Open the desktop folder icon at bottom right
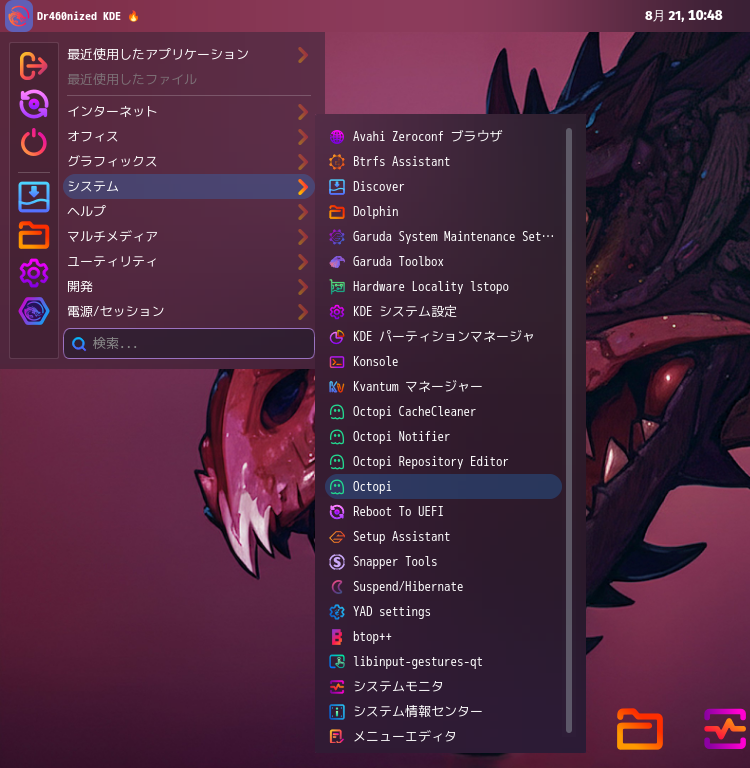The height and width of the screenshot is (768, 750). [x=640, y=729]
